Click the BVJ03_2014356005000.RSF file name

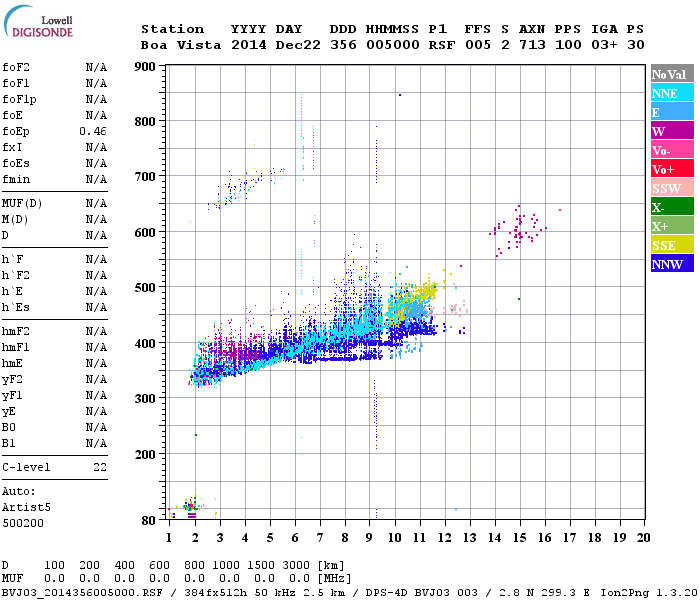(x=82, y=593)
